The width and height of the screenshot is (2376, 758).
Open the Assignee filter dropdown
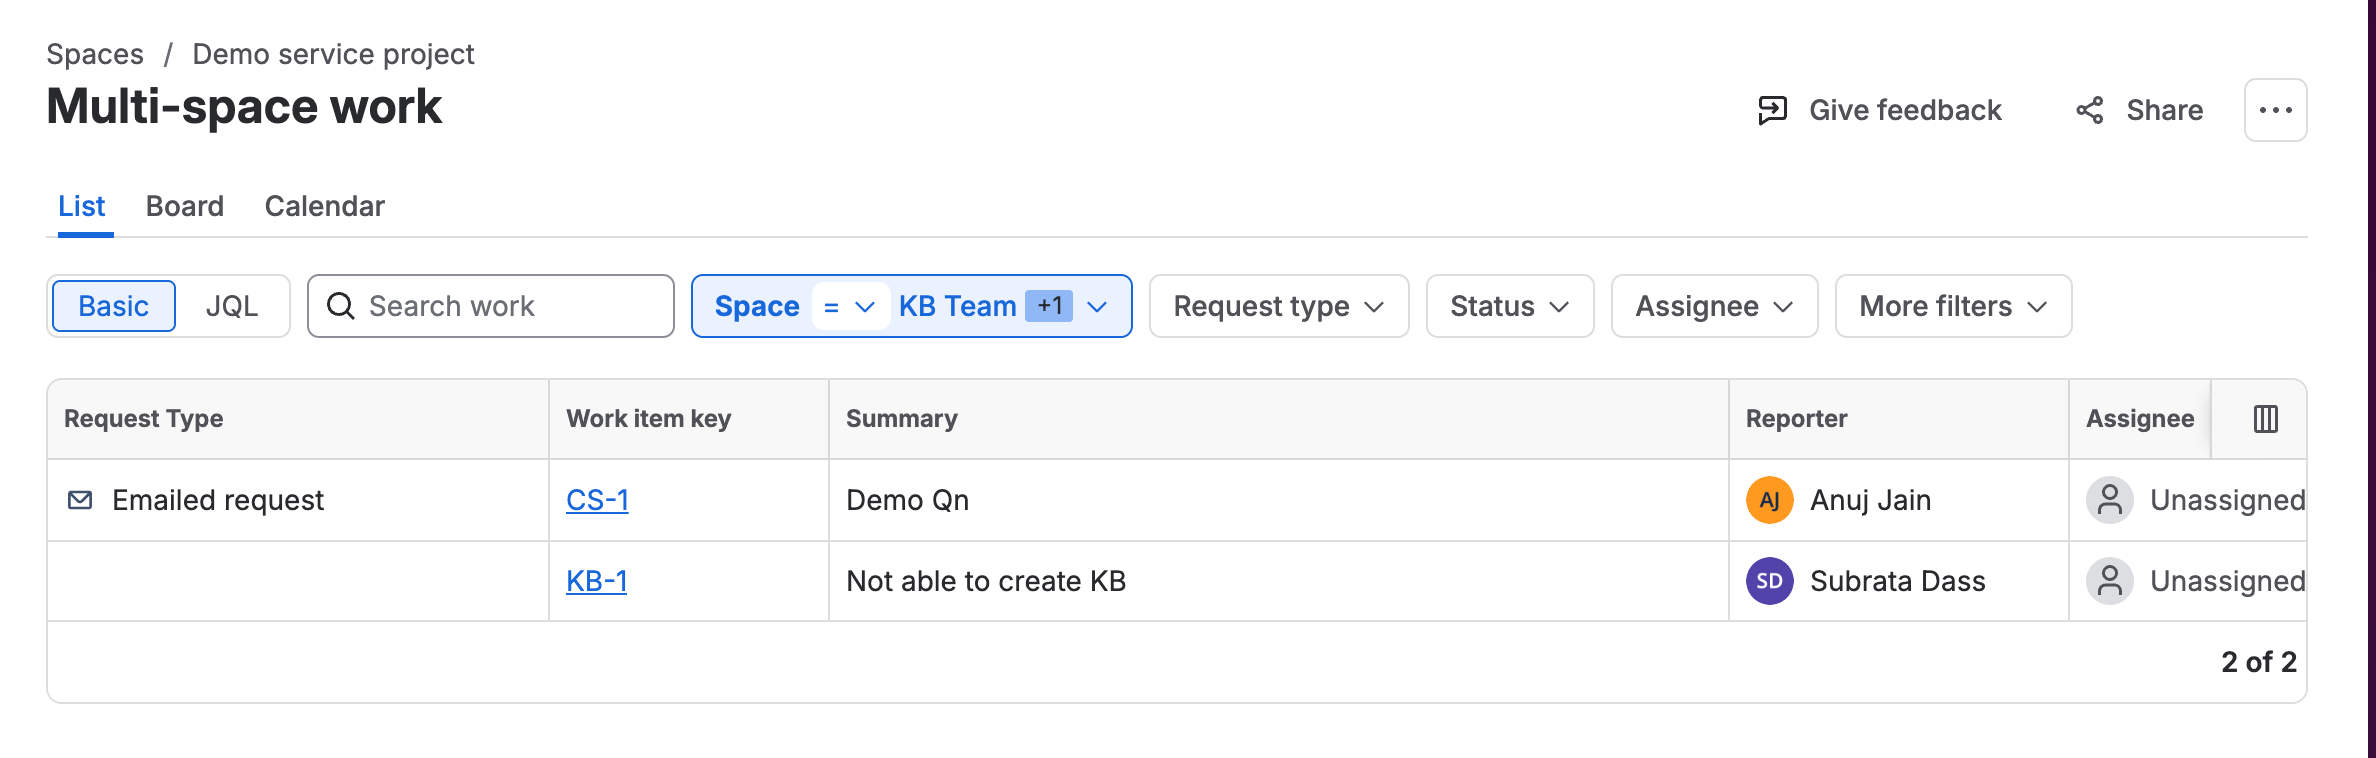[1714, 306]
